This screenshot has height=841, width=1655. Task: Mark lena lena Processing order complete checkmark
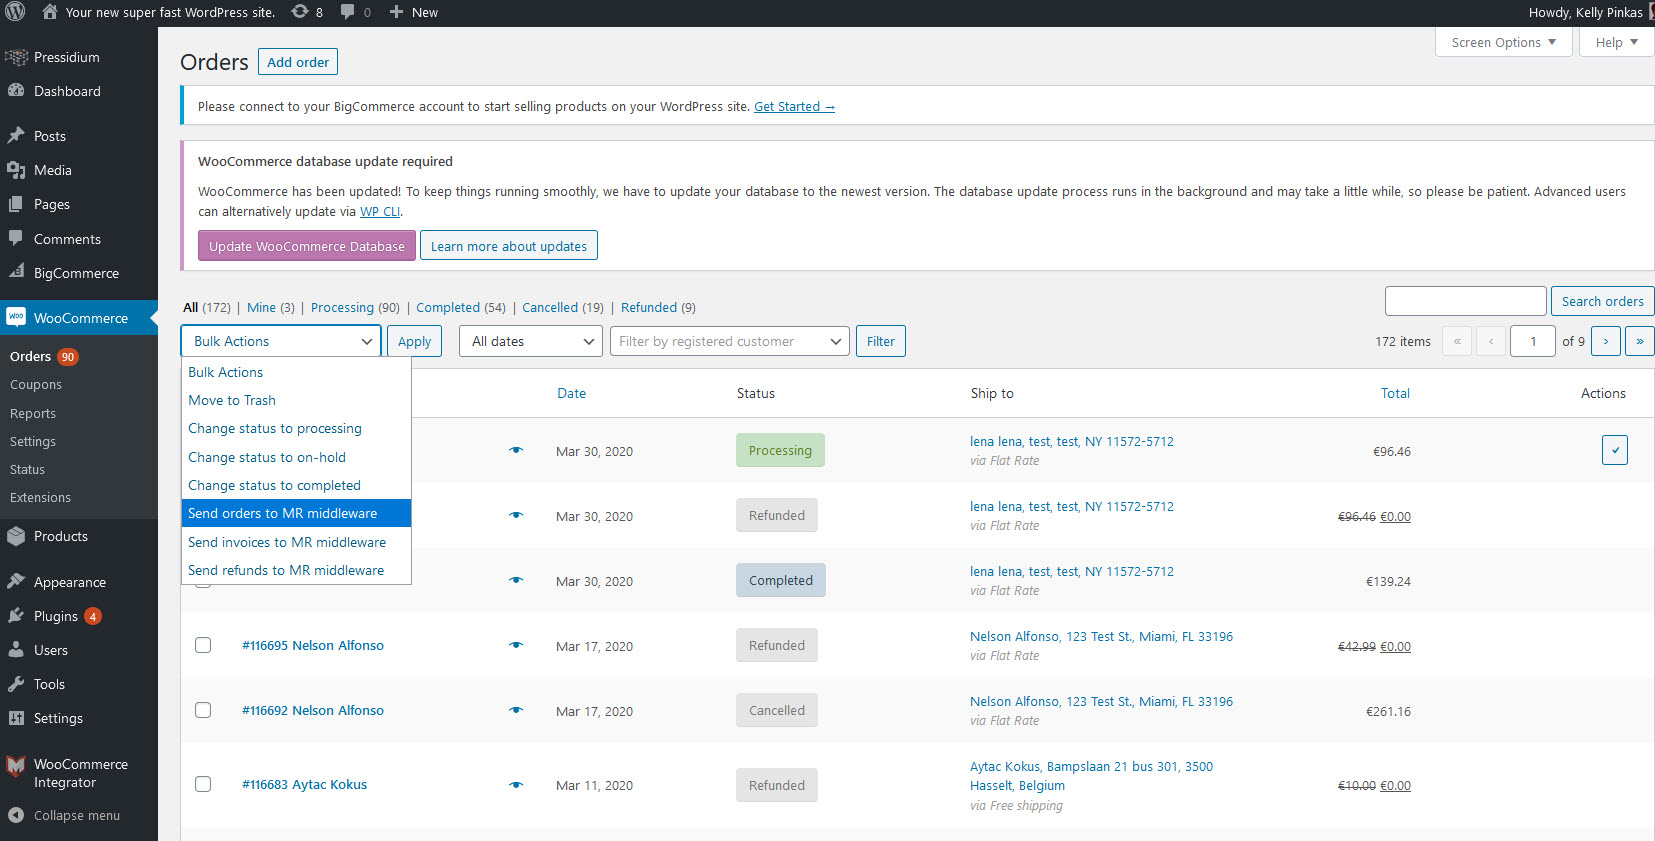tap(1614, 450)
